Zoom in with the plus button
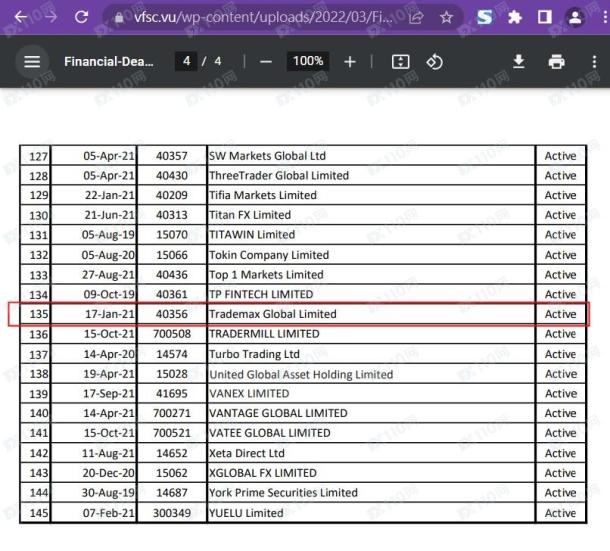This screenshot has width=610, height=551. [x=350, y=61]
